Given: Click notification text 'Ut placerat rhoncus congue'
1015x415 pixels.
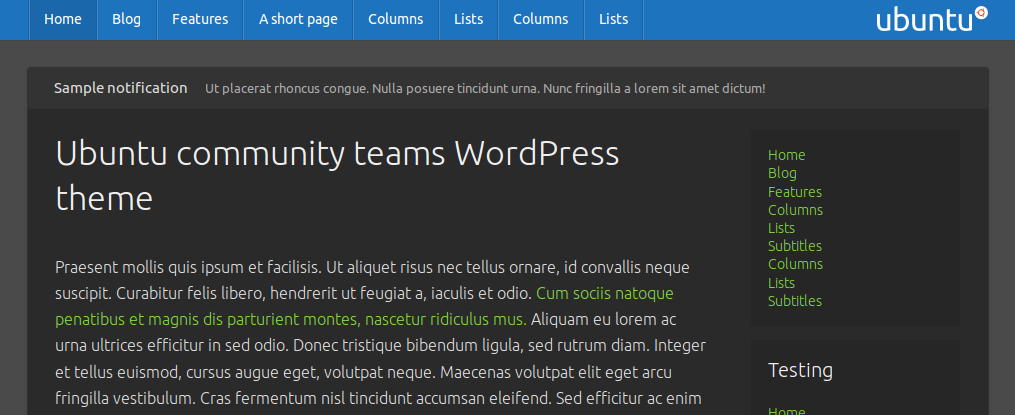Looking at the screenshot, I should click(286, 89).
